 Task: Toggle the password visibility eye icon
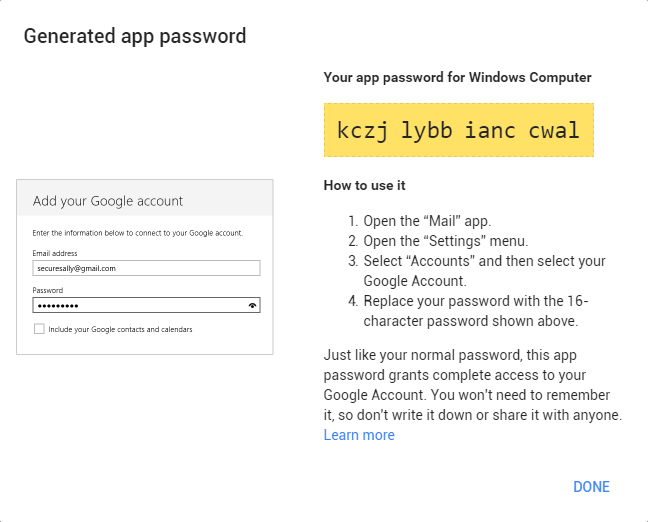click(252, 305)
